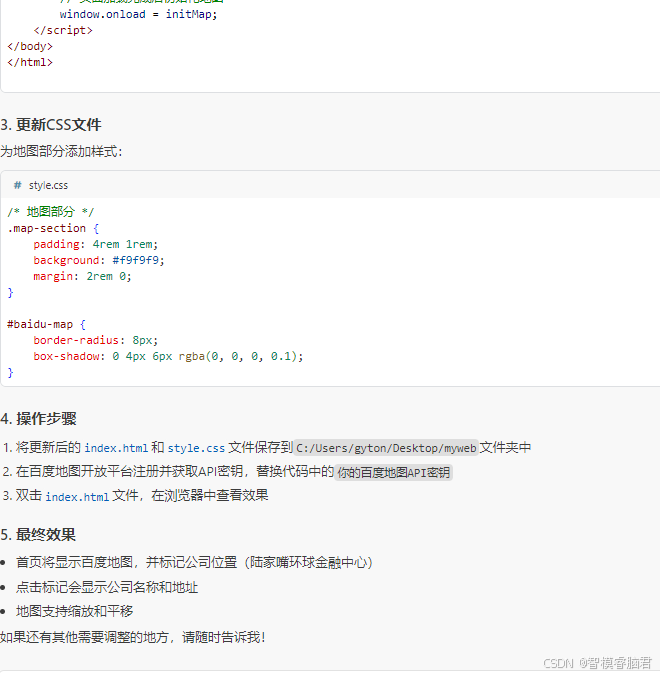Click the line window.onload = initMap;
The height and width of the screenshot is (677, 660).
click(x=138, y=14)
